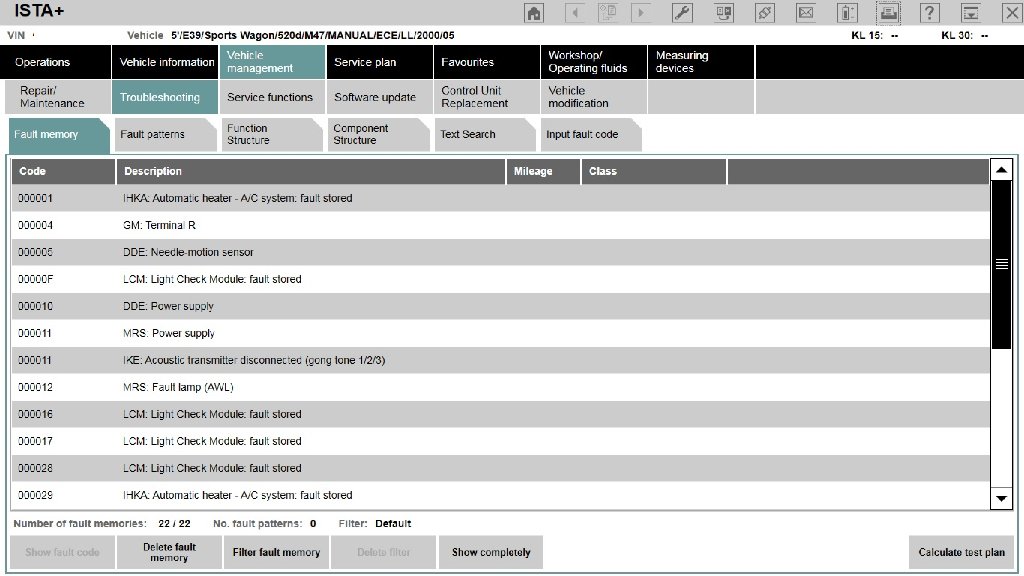1024x576 pixels.
Task: Sort by the Class column header
Action: point(654,171)
